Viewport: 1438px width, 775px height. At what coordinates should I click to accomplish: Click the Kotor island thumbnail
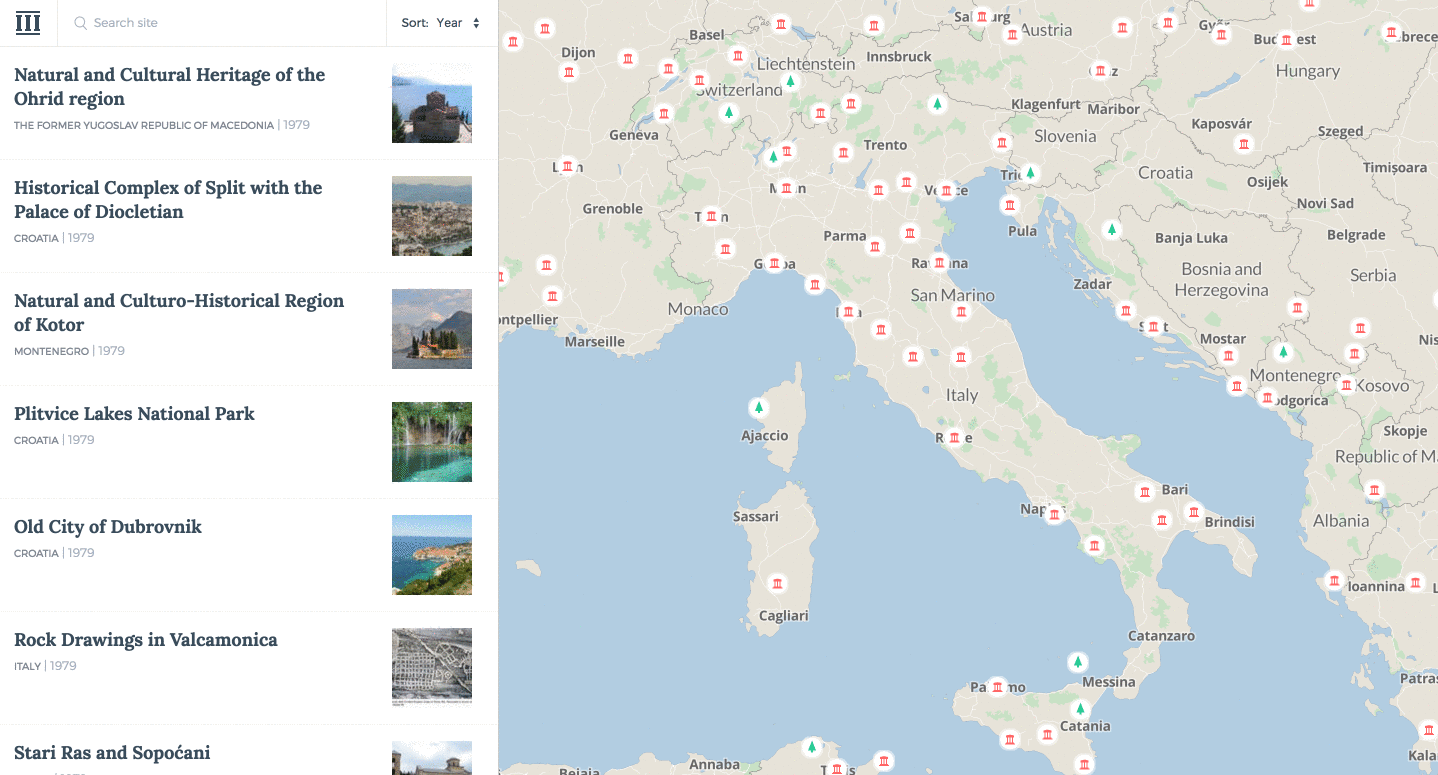tap(432, 329)
